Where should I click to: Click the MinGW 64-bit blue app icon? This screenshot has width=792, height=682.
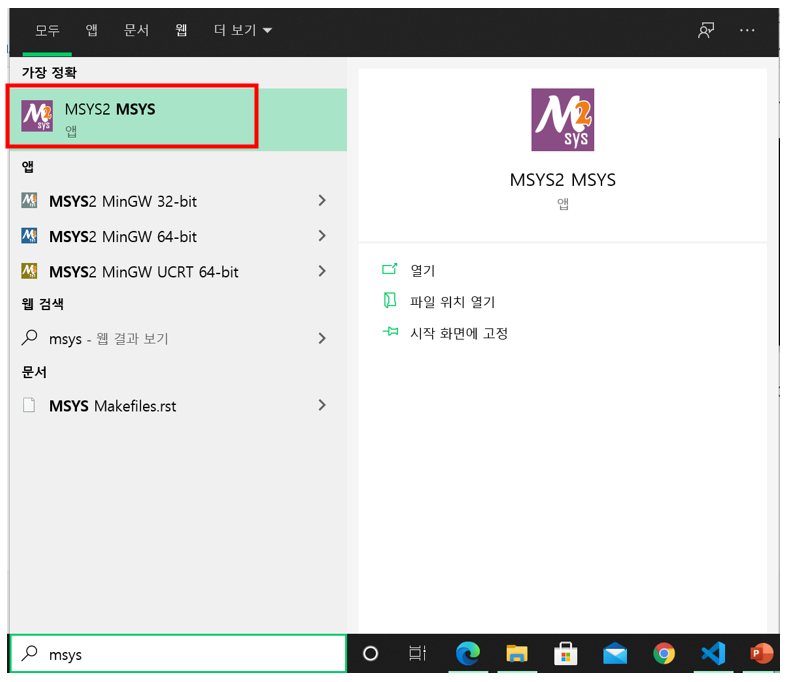tap(29, 235)
